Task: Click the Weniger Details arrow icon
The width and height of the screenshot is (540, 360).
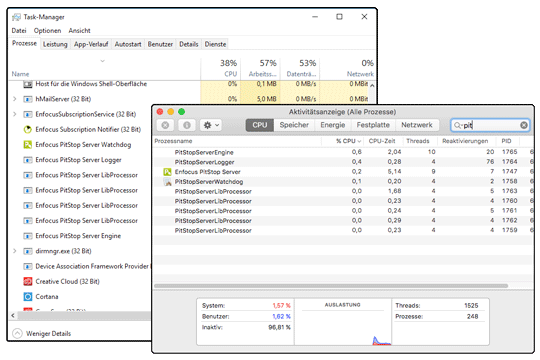Action: click(17, 333)
